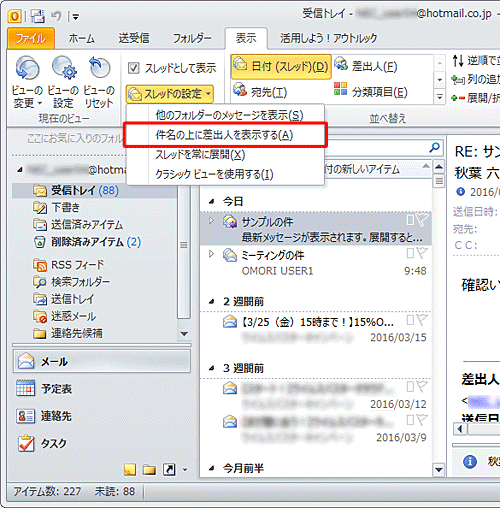Click the message list scroll-down arrow

pyautogui.click(x=439, y=470)
